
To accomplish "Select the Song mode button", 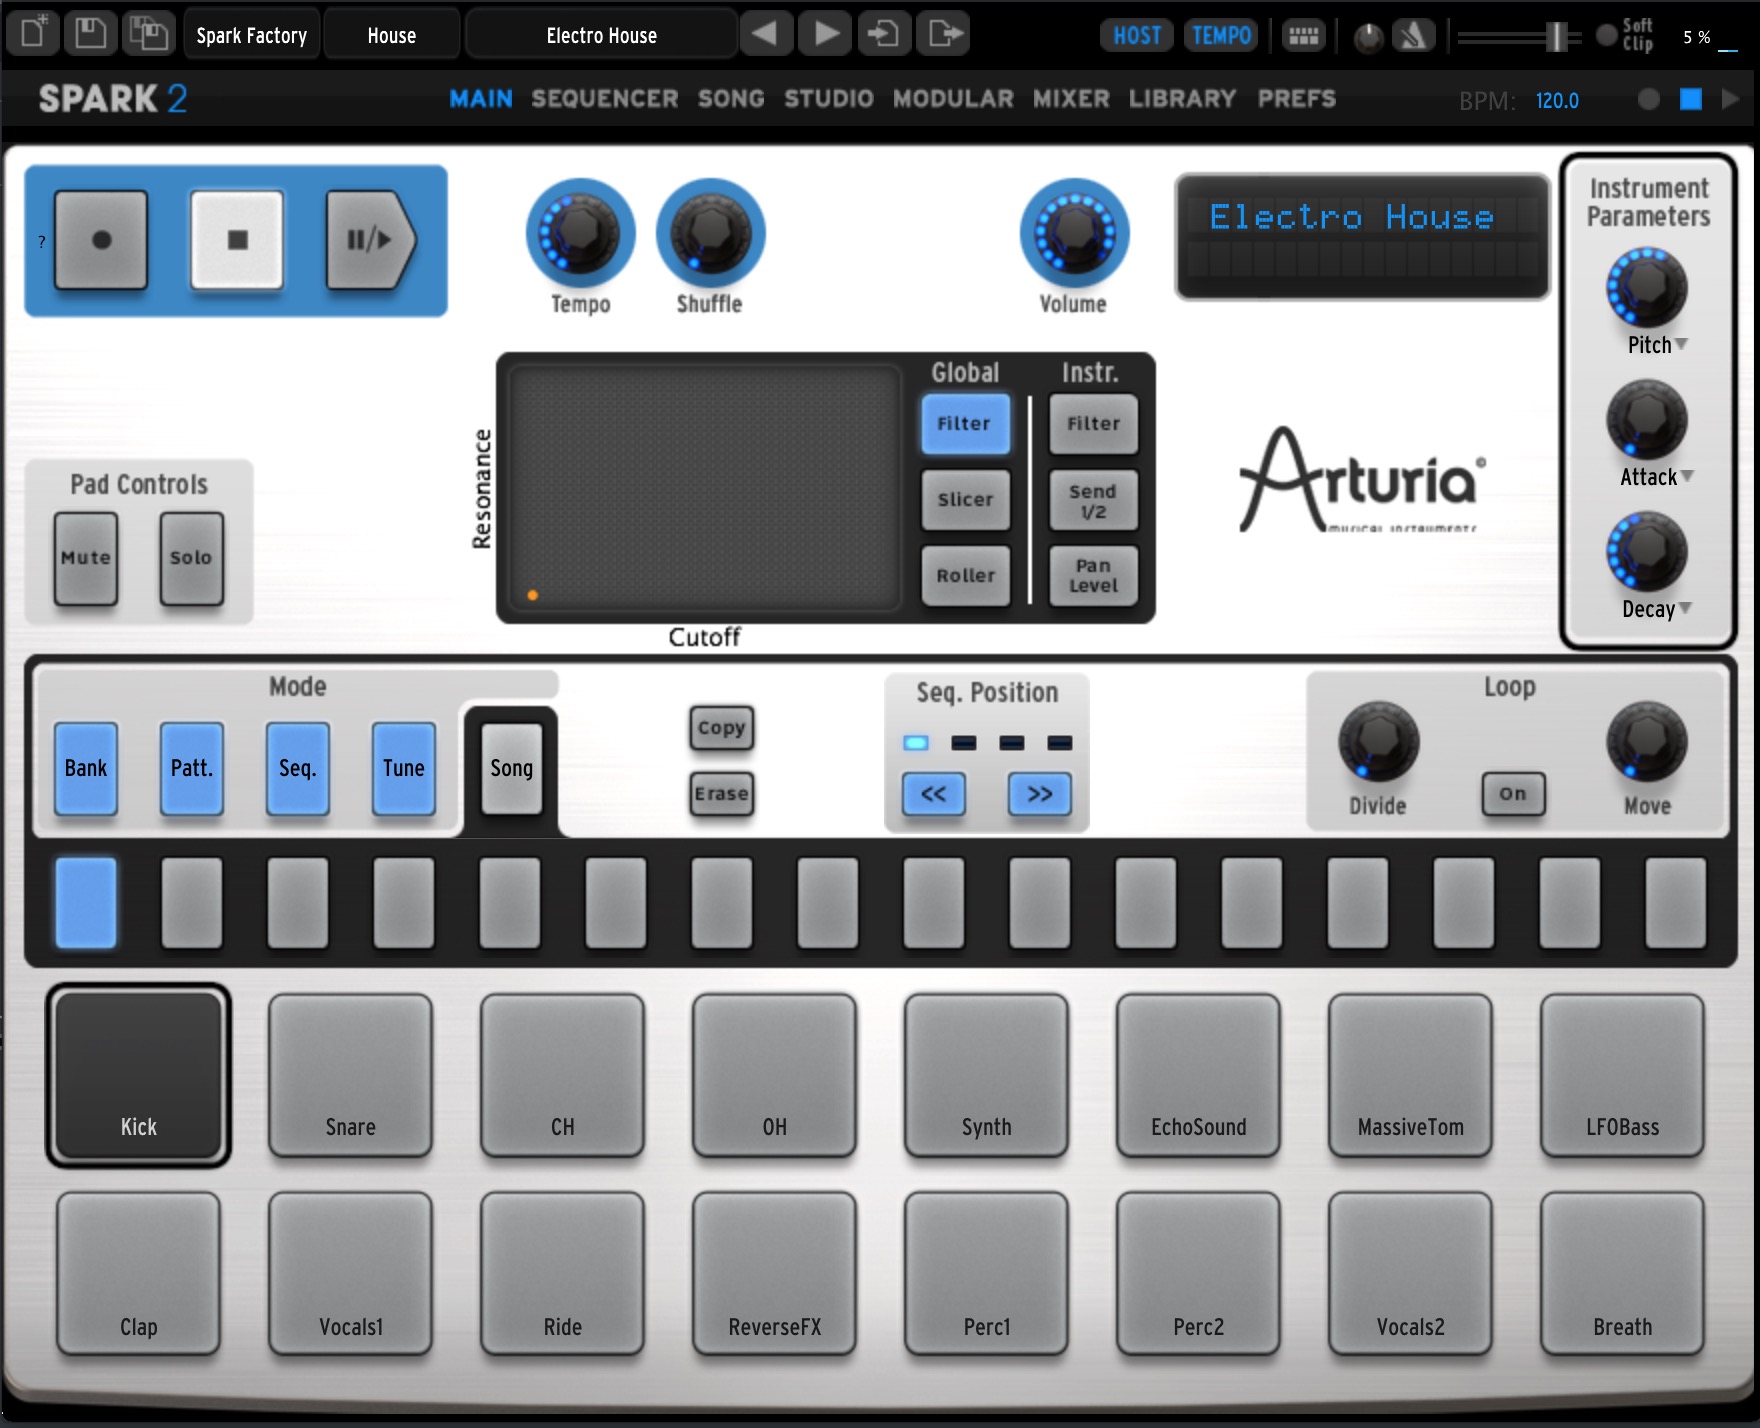I will [x=511, y=768].
